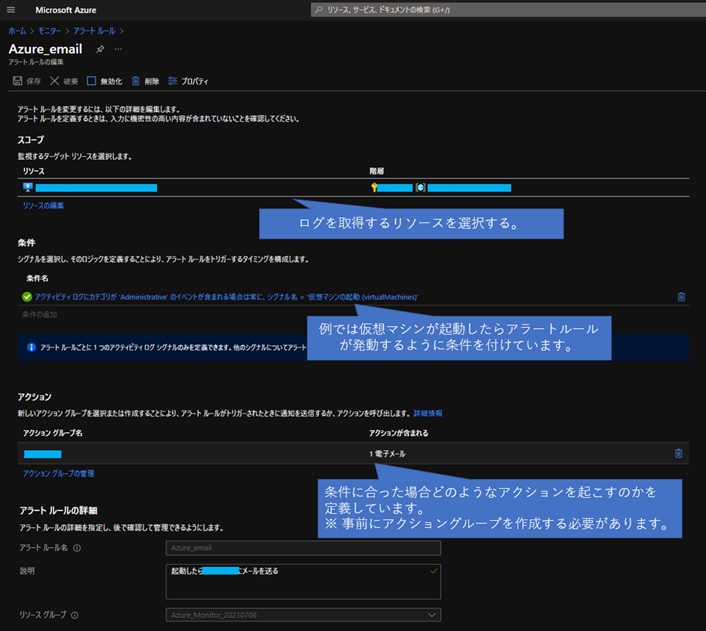706x631 pixels.
Task: Click the 破棄 (discard) X toolbar button
Action: tap(63, 81)
